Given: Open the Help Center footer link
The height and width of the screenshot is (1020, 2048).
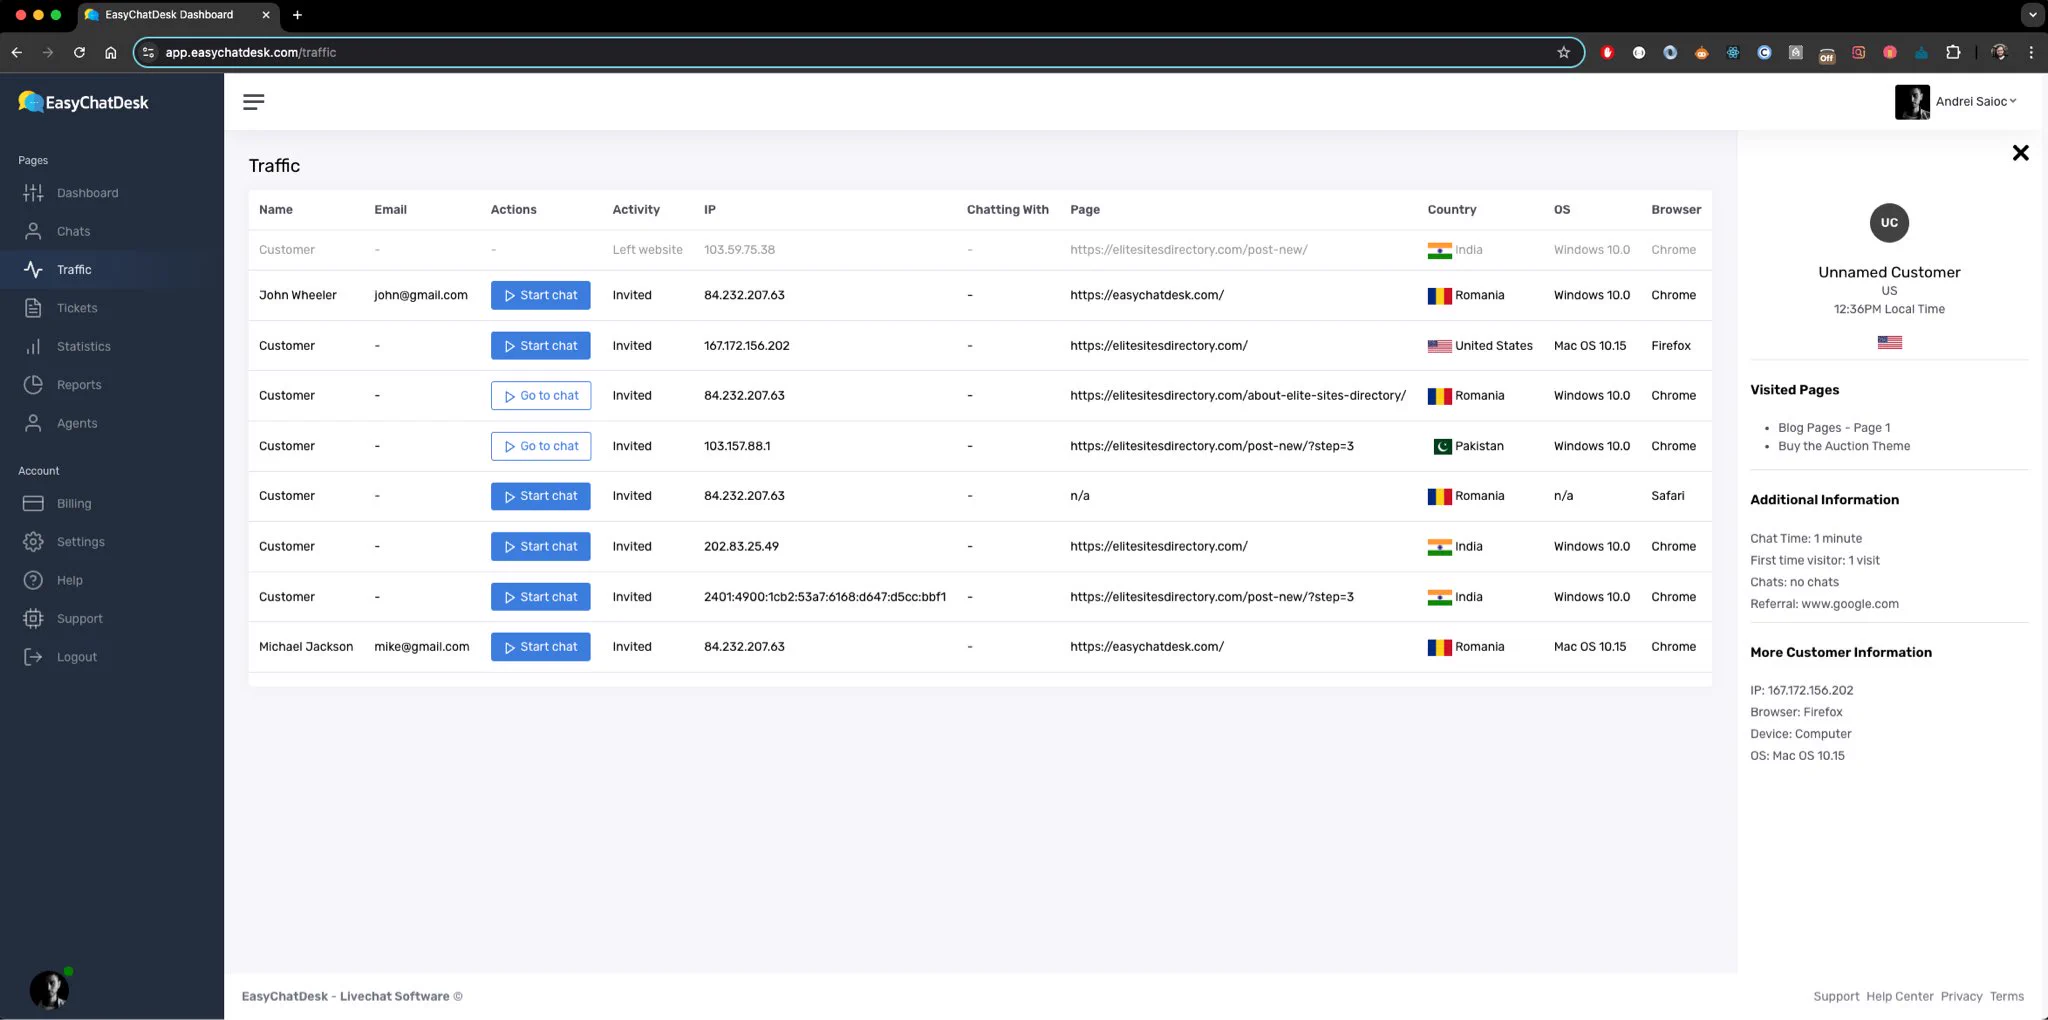Looking at the screenshot, I should (x=1900, y=996).
